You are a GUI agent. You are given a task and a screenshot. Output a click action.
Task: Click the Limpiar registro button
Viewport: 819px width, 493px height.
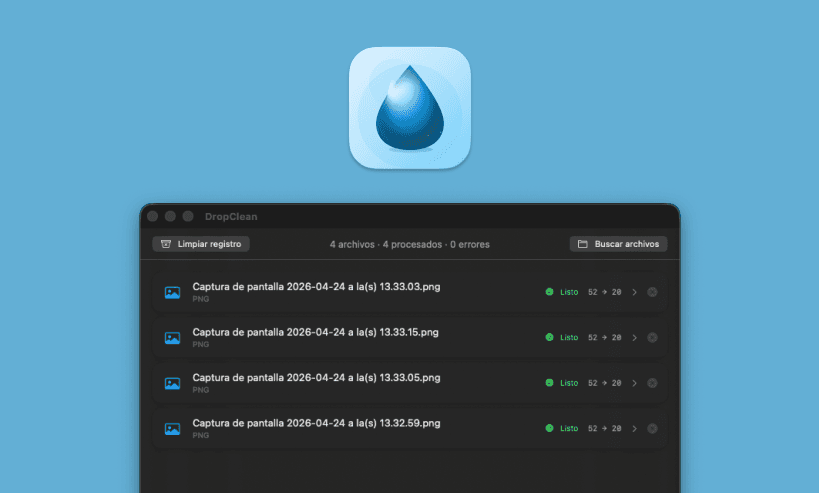point(201,244)
